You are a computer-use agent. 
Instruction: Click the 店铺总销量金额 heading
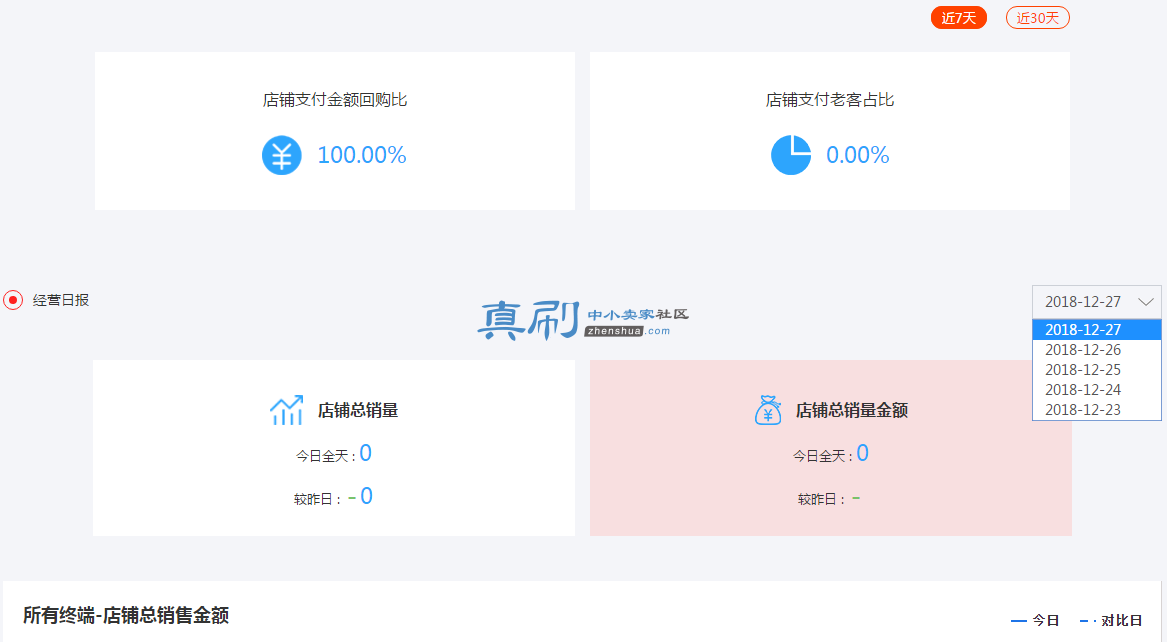[851, 410]
